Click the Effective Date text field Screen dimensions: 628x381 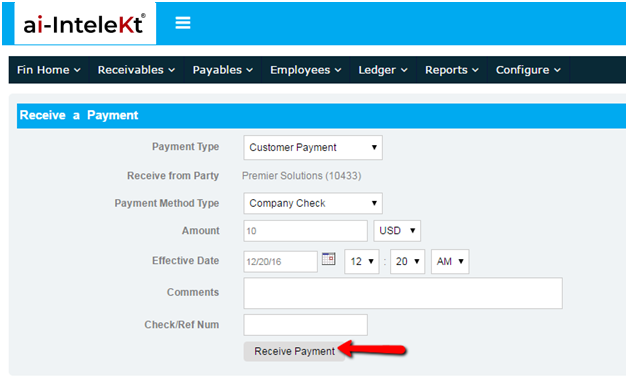coord(280,262)
